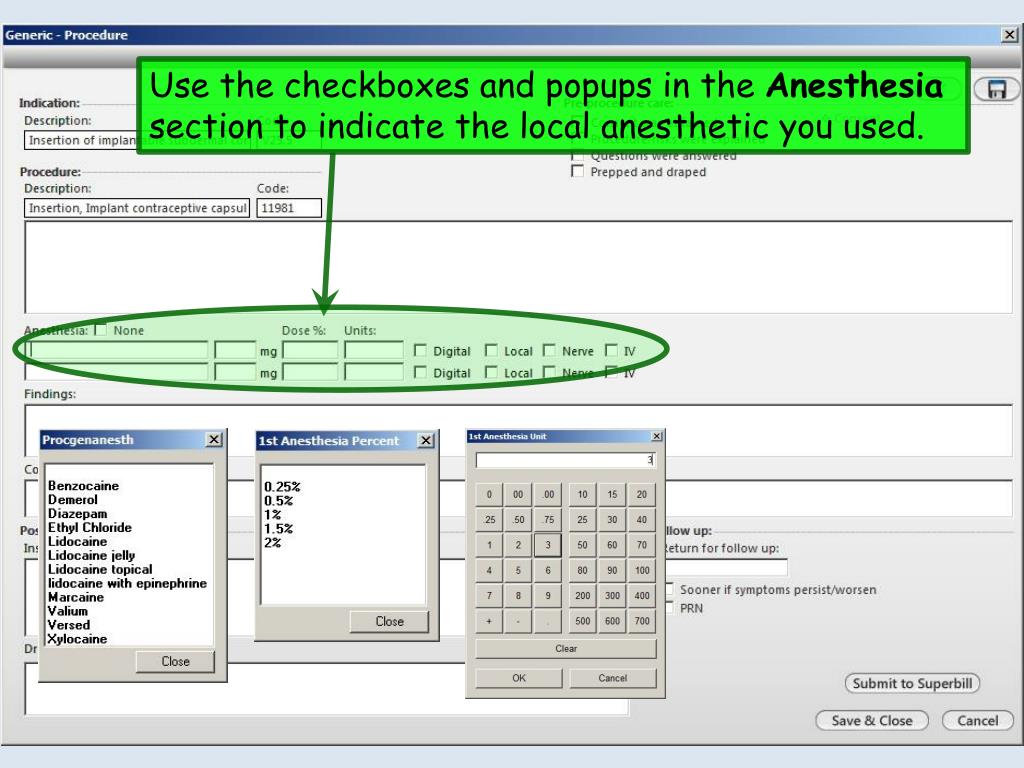The height and width of the screenshot is (768, 1024).
Task: Select Demerol in Procgenanesth list
Action: pos(72,500)
